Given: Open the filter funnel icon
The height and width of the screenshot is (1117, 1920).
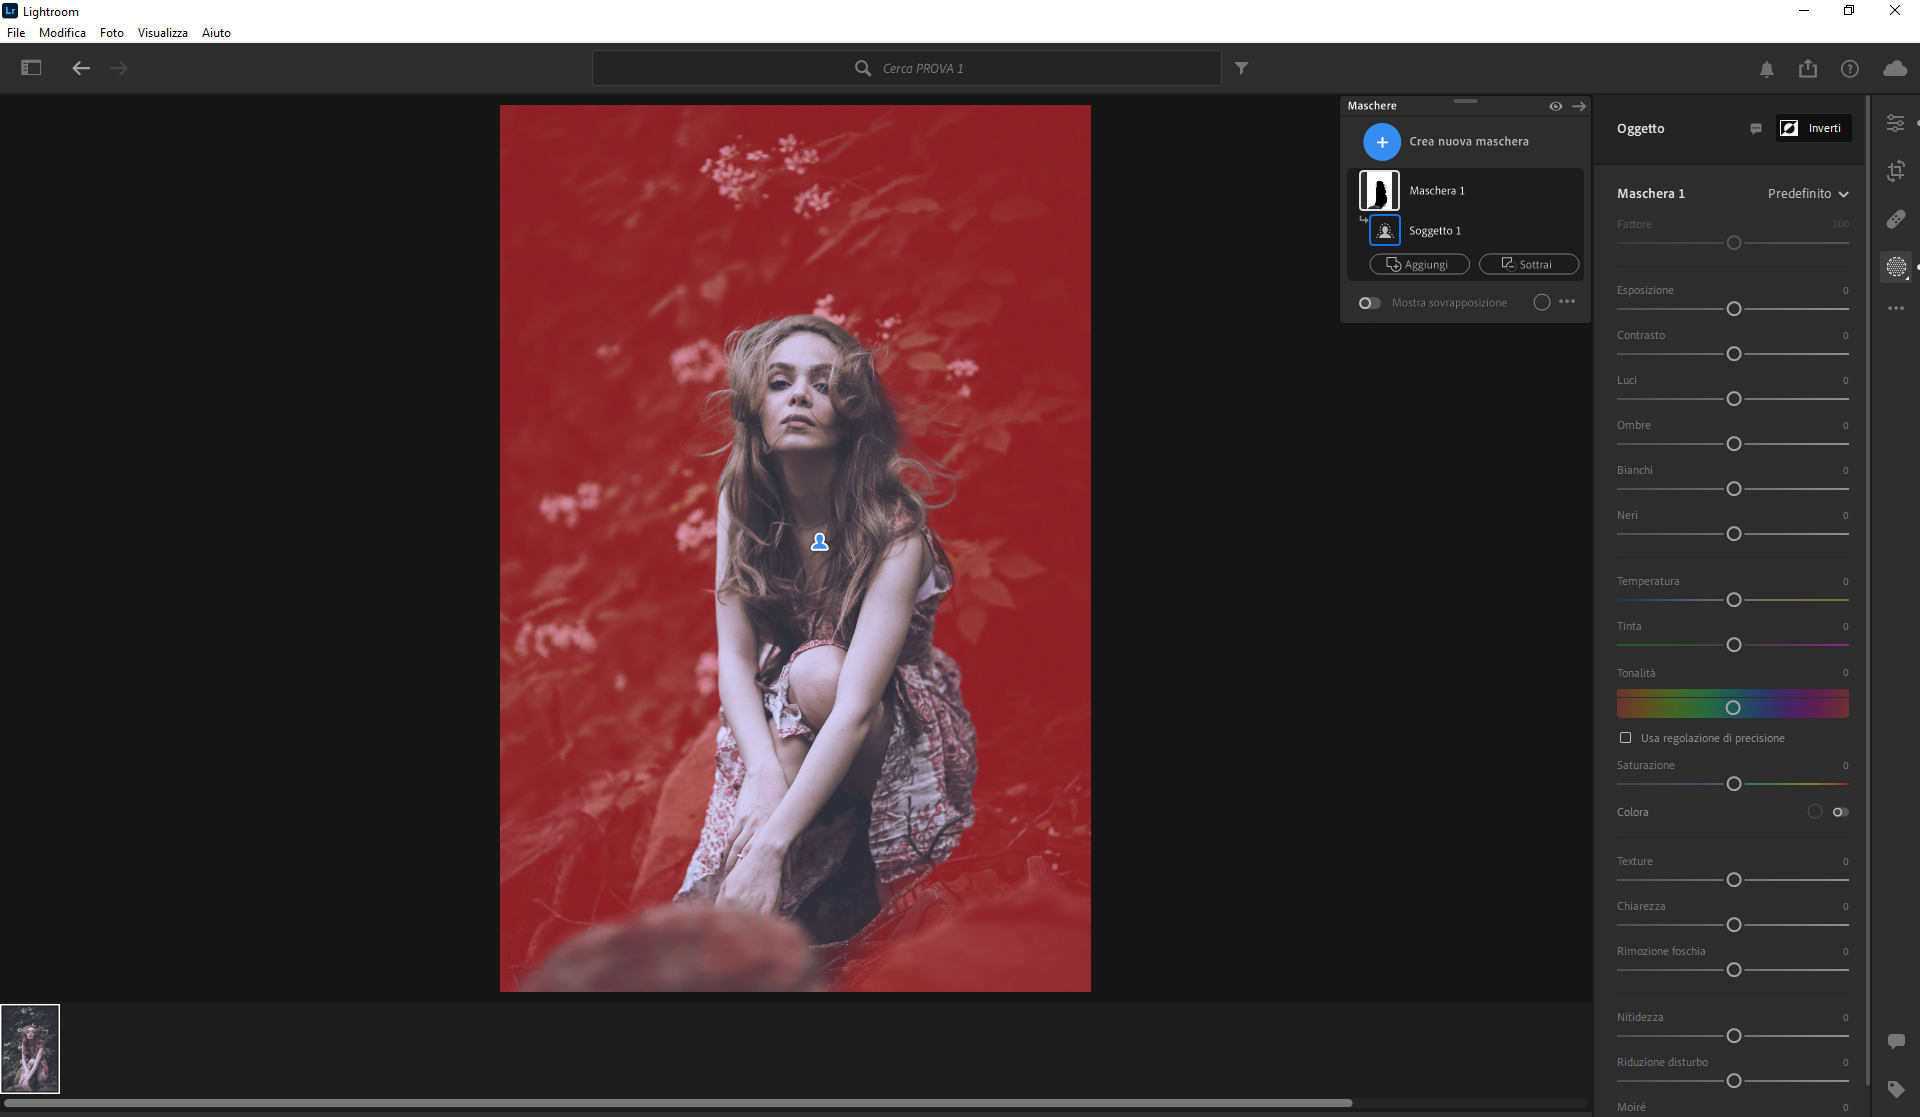Looking at the screenshot, I should tap(1241, 68).
